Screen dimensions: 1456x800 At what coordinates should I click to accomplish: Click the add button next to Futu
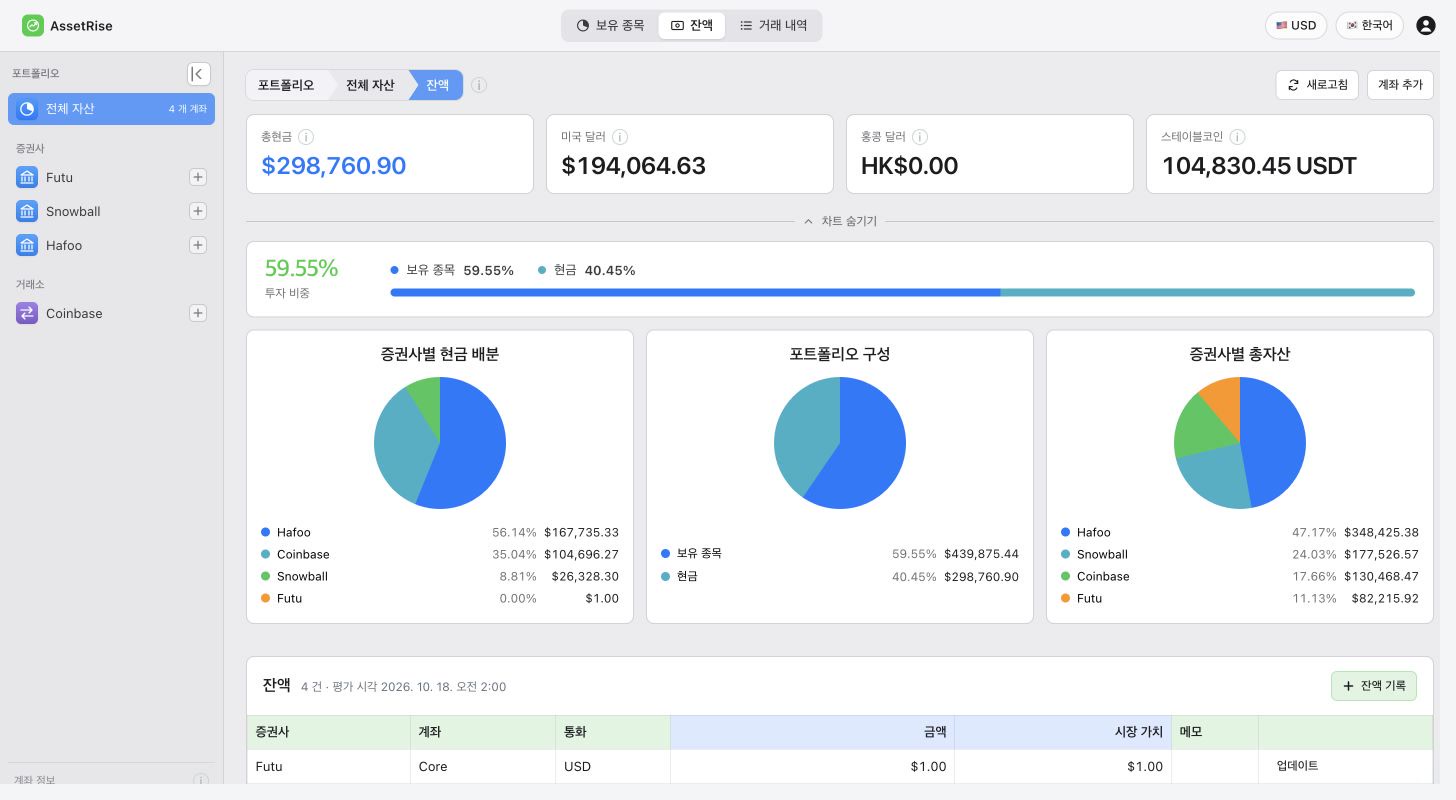[x=198, y=177]
